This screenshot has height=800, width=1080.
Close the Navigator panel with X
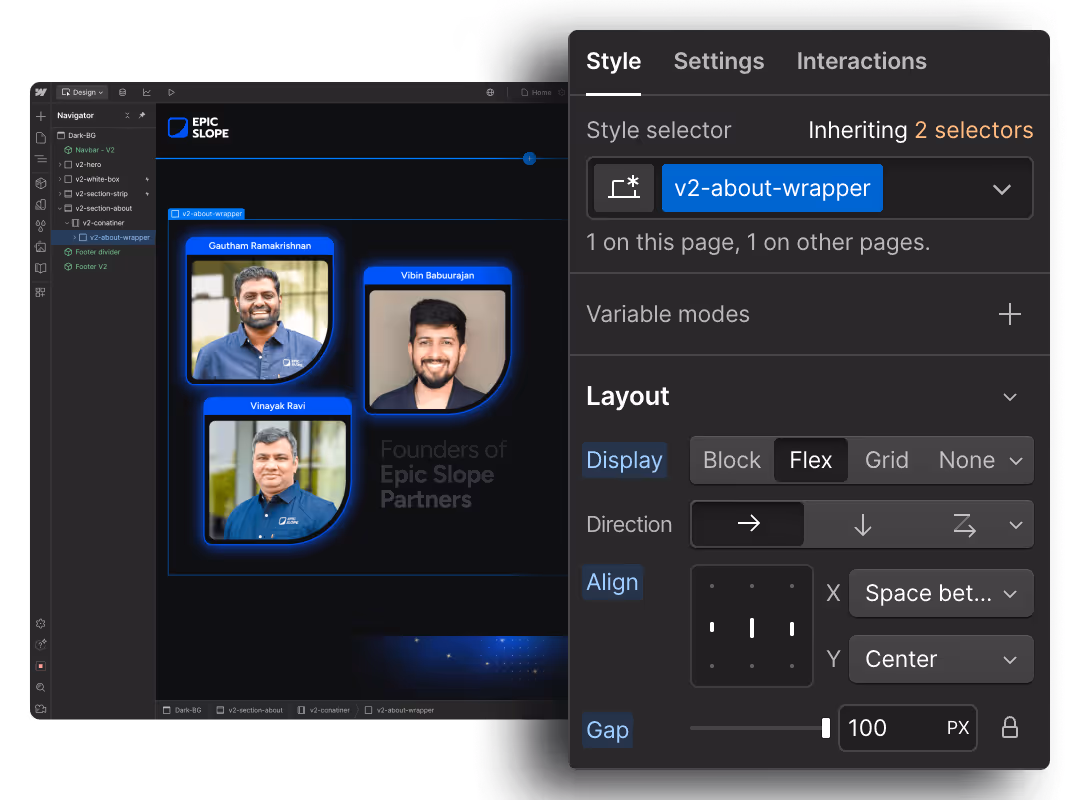click(127, 116)
